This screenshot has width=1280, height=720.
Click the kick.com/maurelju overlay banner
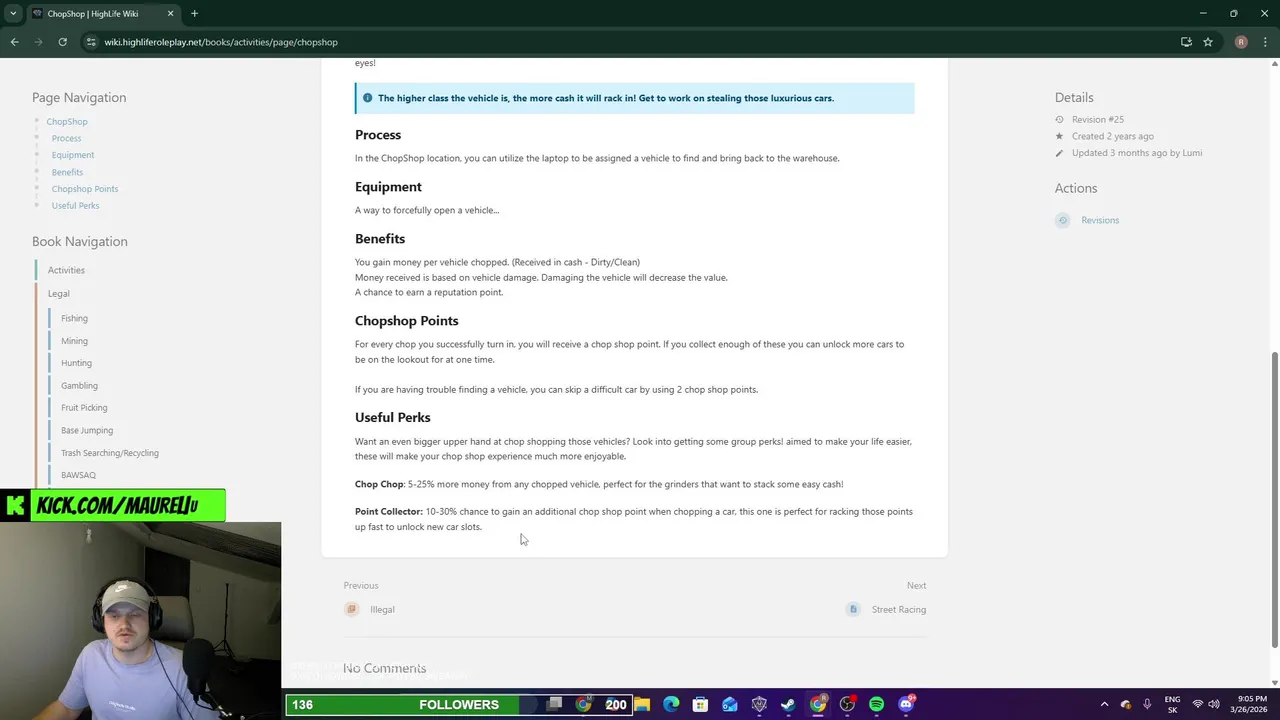[x=114, y=506]
